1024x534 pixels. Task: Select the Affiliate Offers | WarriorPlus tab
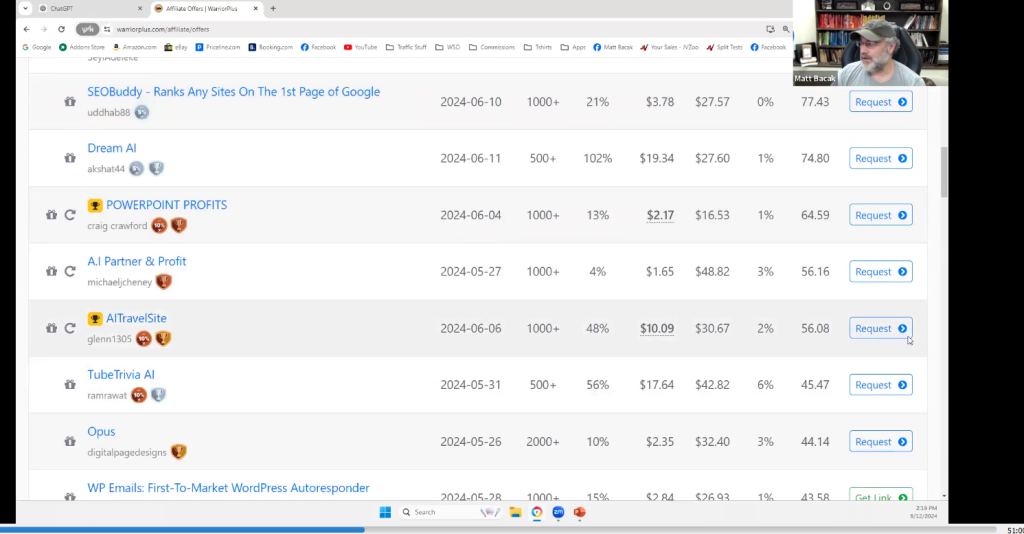point(205,8)
